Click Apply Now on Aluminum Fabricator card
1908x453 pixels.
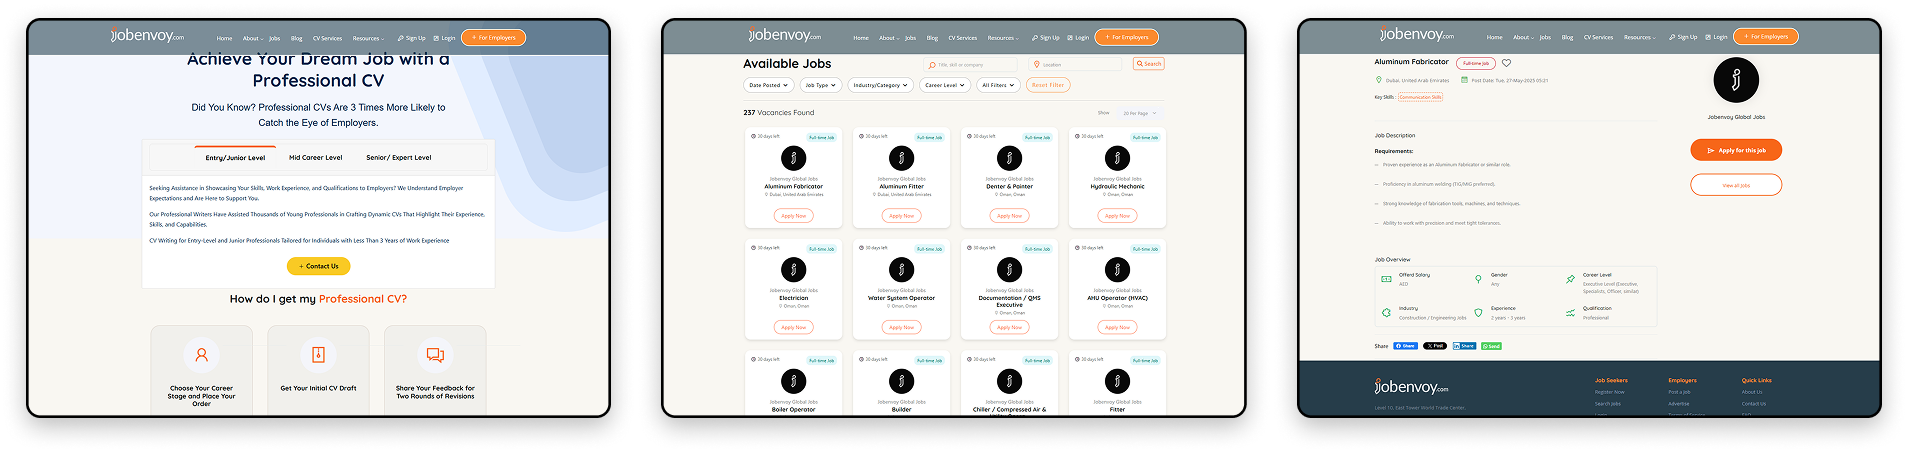coord(793,215)
